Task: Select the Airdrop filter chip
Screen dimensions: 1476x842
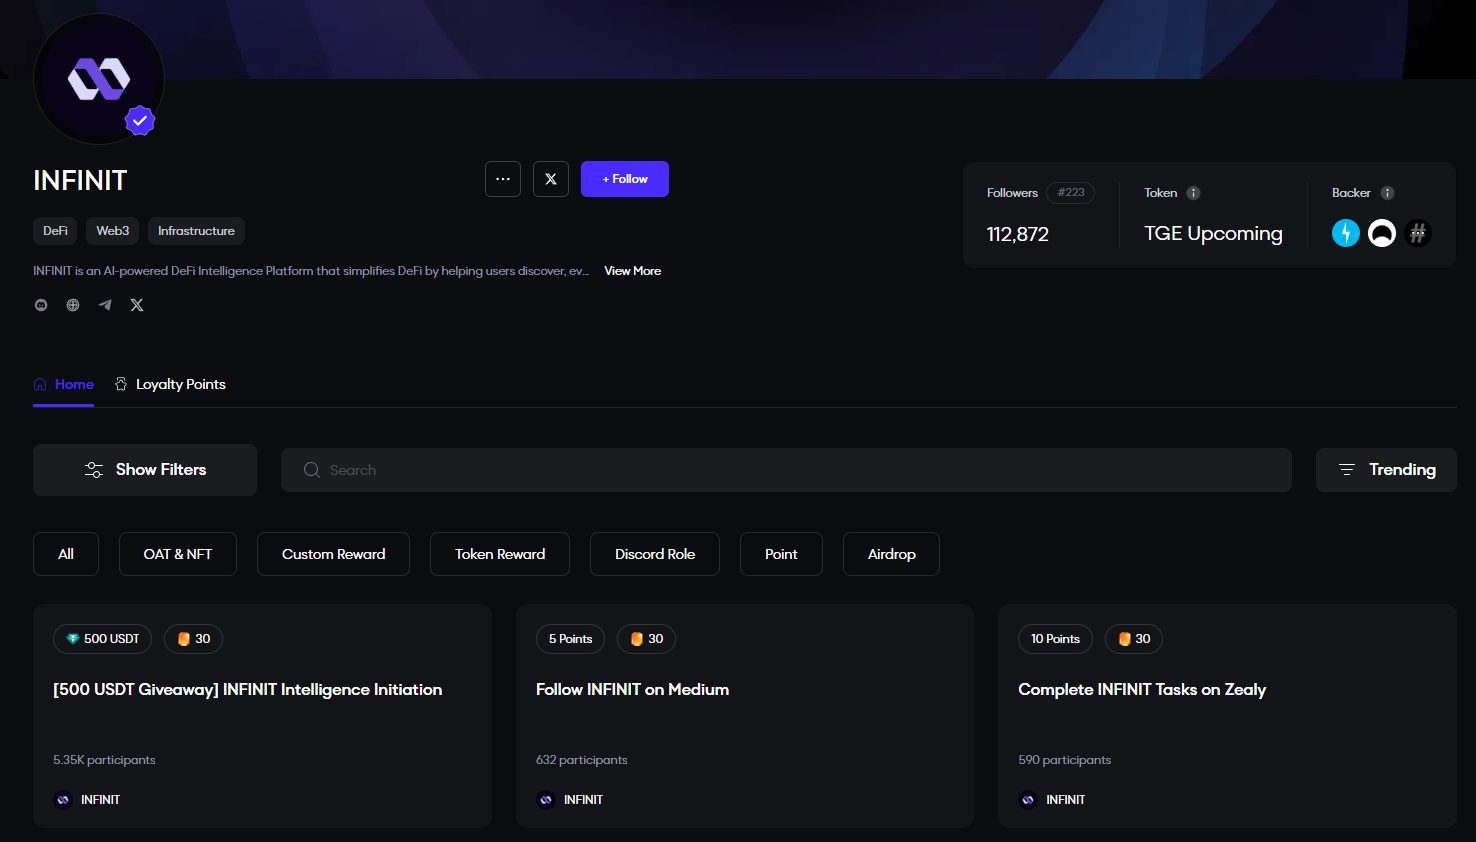Action: point(891,554)
